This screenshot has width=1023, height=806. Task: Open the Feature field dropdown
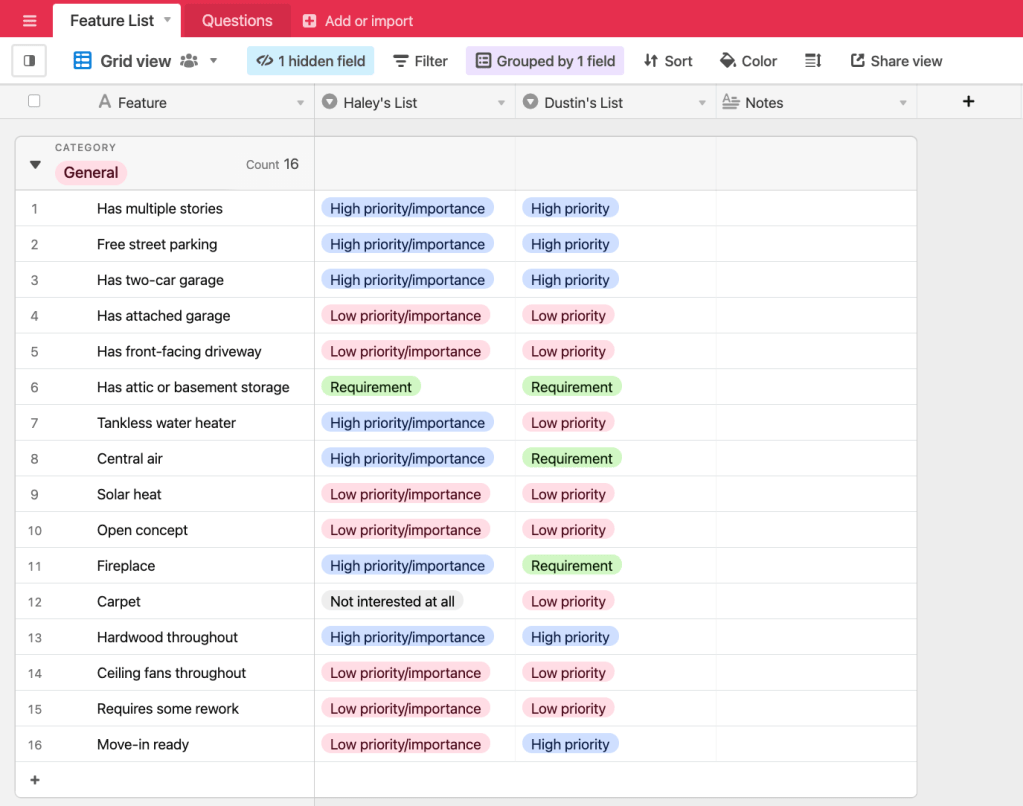point(299,101)
